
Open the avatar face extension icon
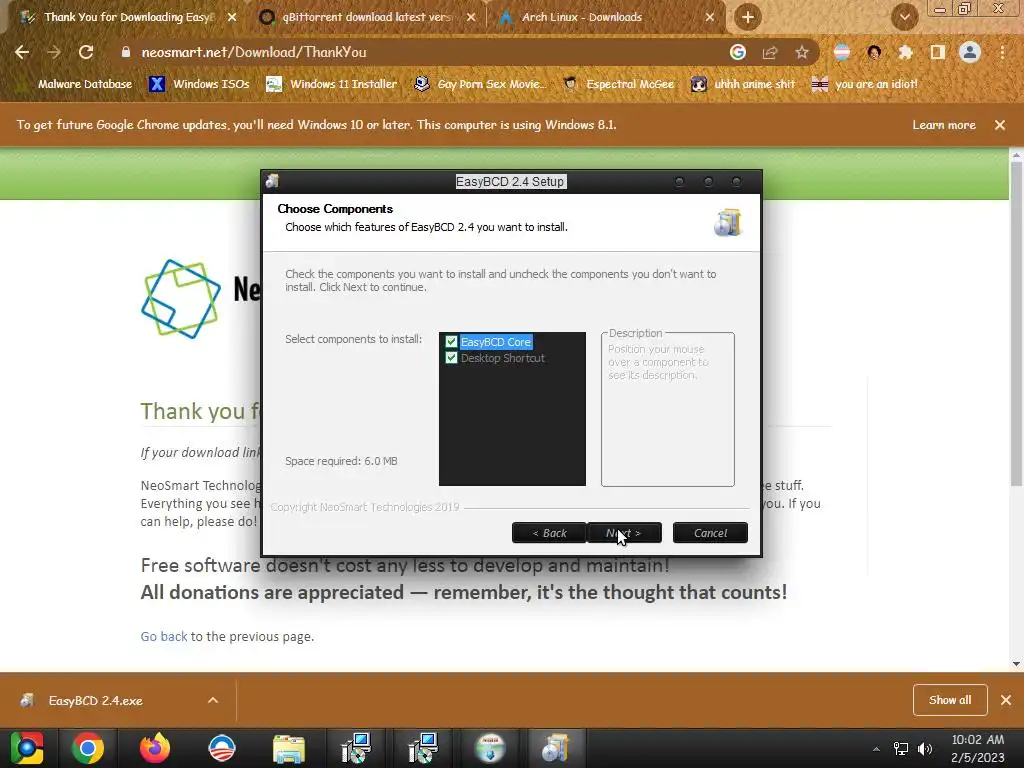pyautogui.click(x=874, y=52)
